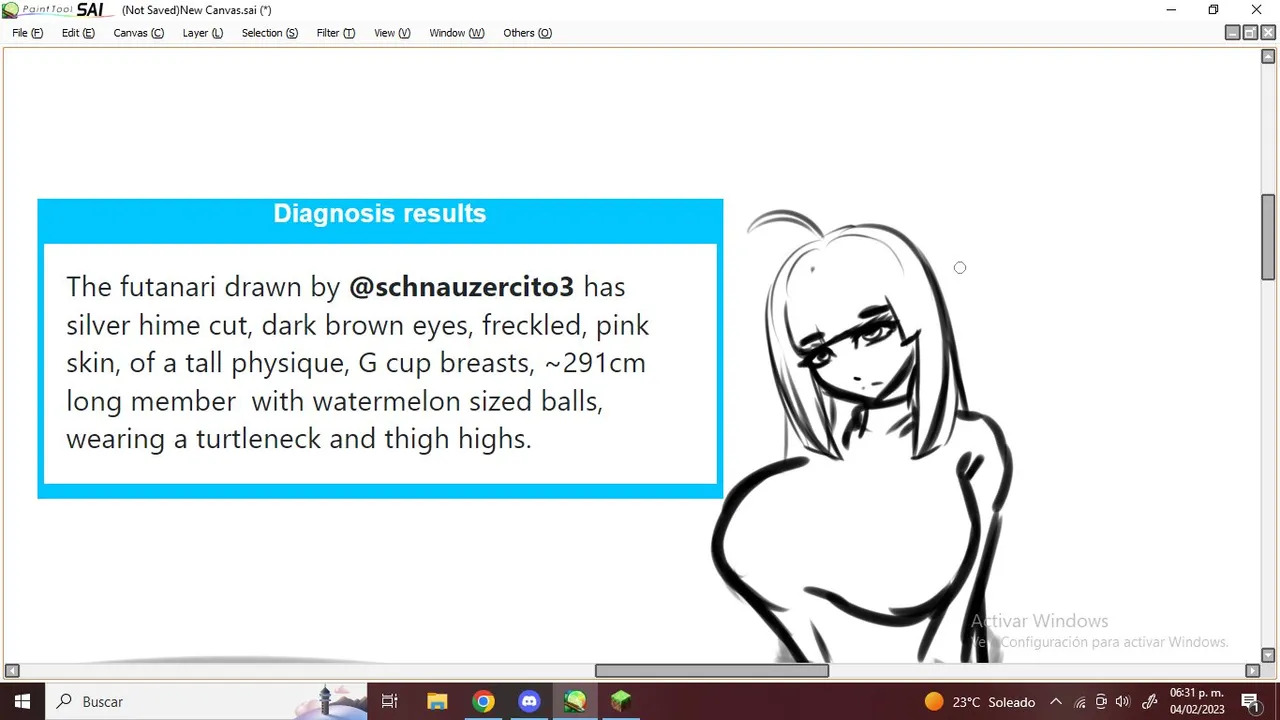Click vertical scrollbar up arrow

1268,57
